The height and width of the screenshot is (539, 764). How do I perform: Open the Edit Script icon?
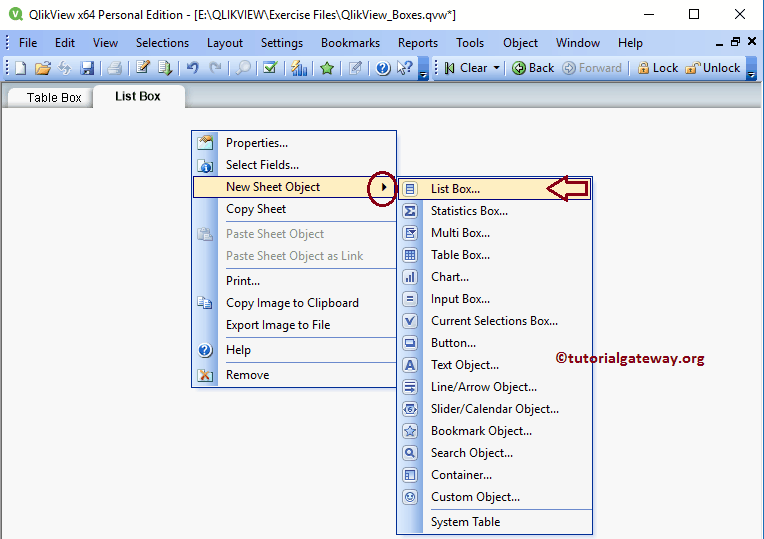(142, 68)
